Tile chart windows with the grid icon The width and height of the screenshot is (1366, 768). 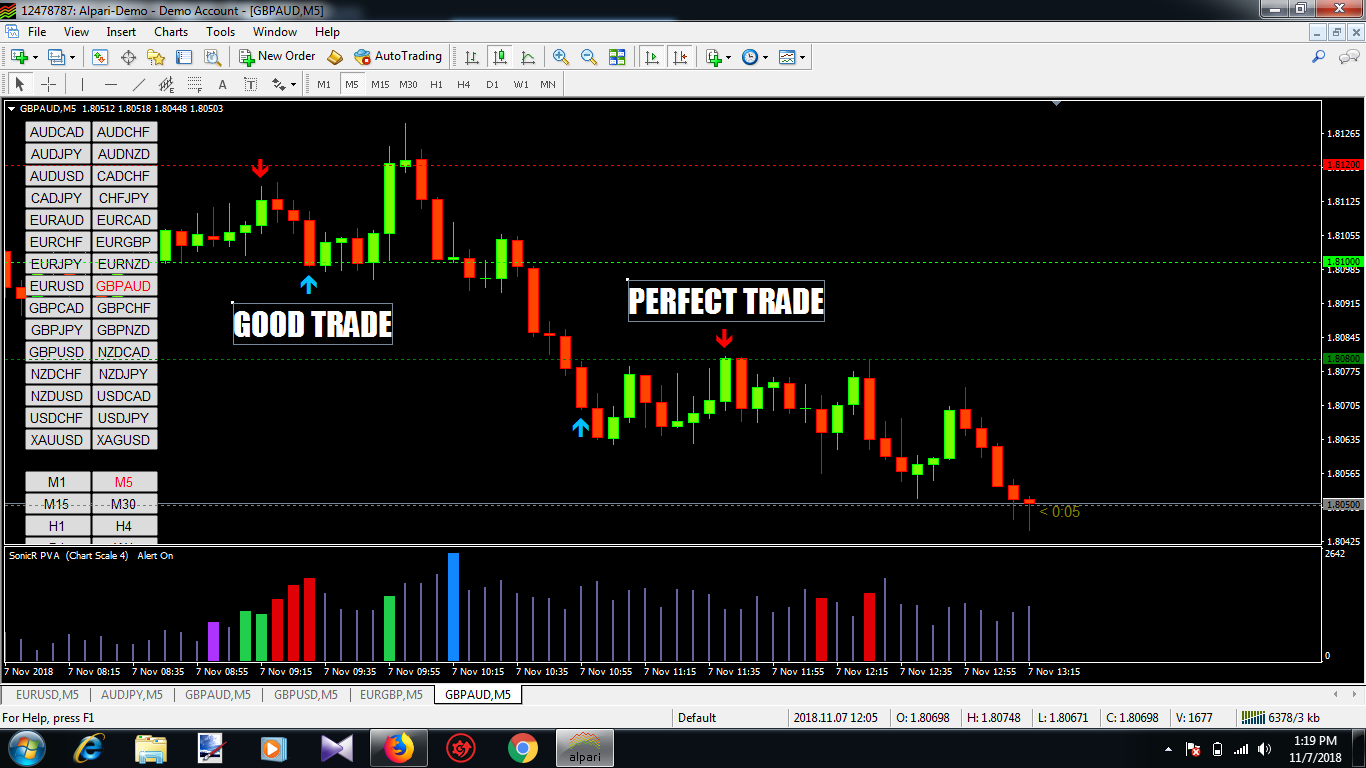[x=617, y=57]
